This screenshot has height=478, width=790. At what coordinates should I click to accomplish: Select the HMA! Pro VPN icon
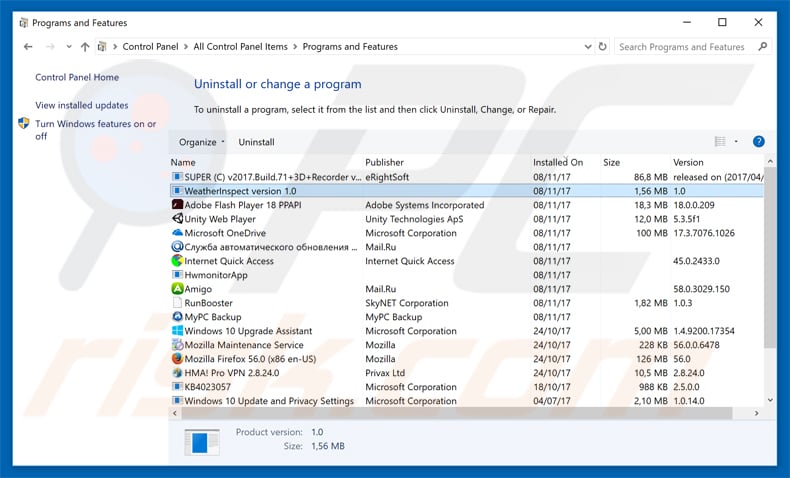point(177,373)
